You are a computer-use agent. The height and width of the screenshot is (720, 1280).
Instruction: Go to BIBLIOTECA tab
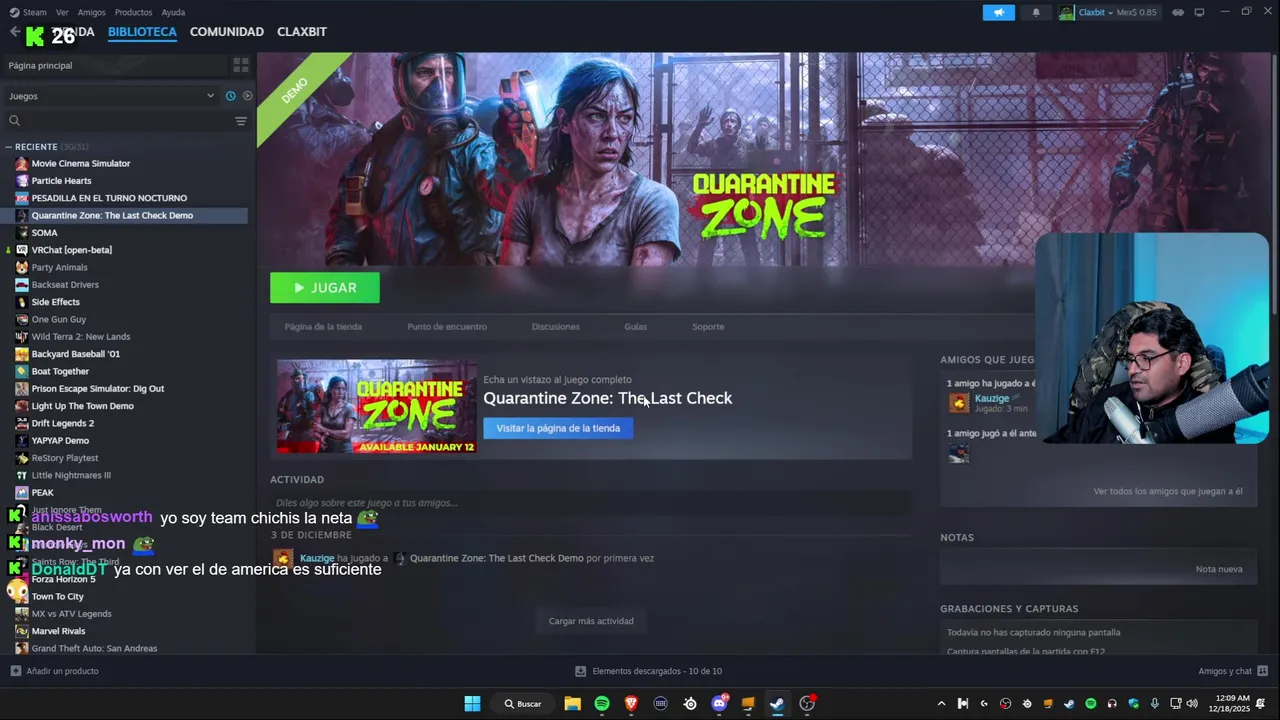tap(142, 32)
